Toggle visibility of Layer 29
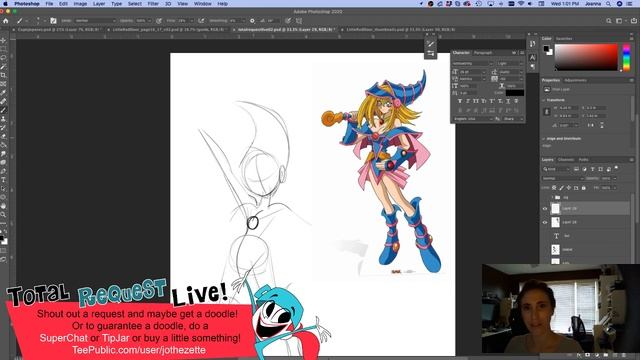 [544, 209]
